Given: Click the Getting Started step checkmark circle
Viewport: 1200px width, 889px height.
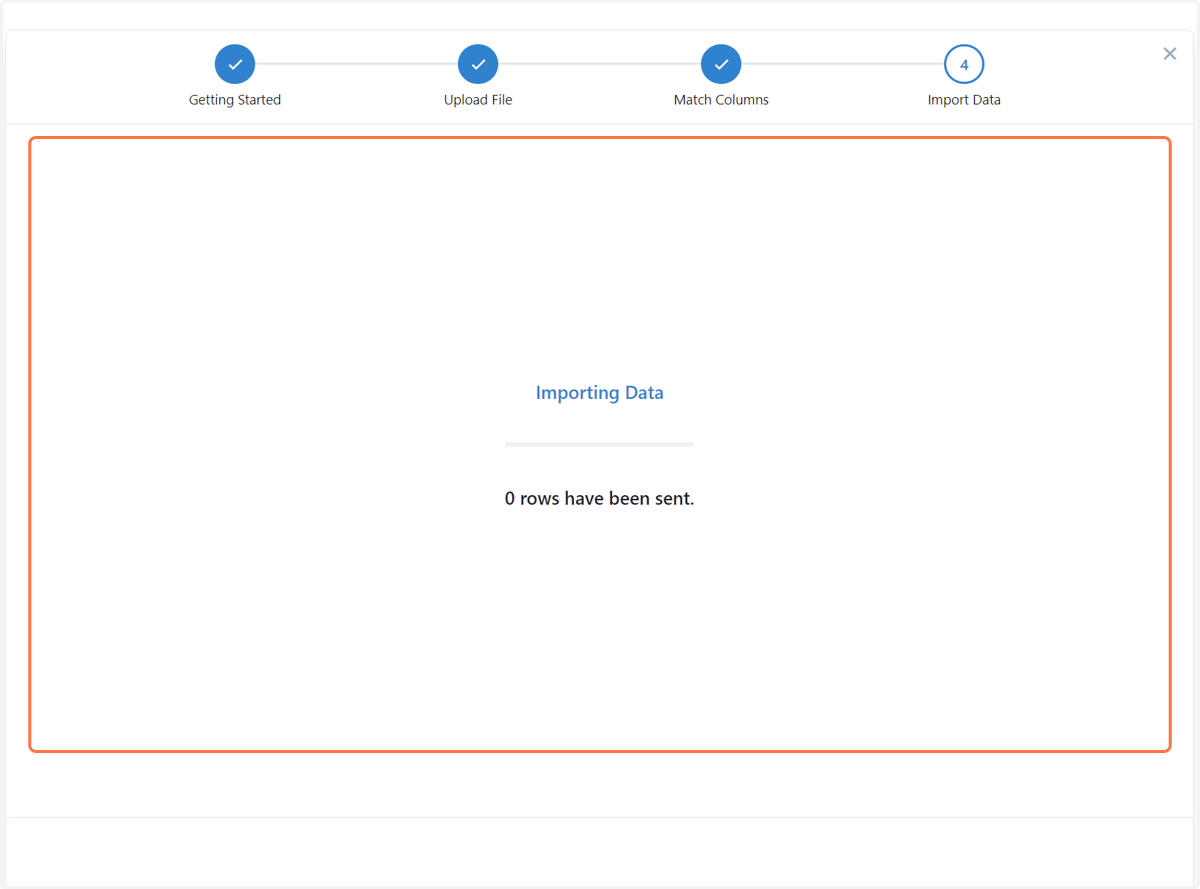Looking at the screenshot, I should [235, 64].
